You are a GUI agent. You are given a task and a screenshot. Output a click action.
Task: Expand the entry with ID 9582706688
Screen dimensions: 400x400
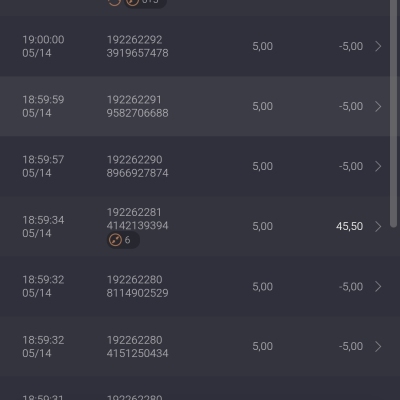click(x=378, y=106)
